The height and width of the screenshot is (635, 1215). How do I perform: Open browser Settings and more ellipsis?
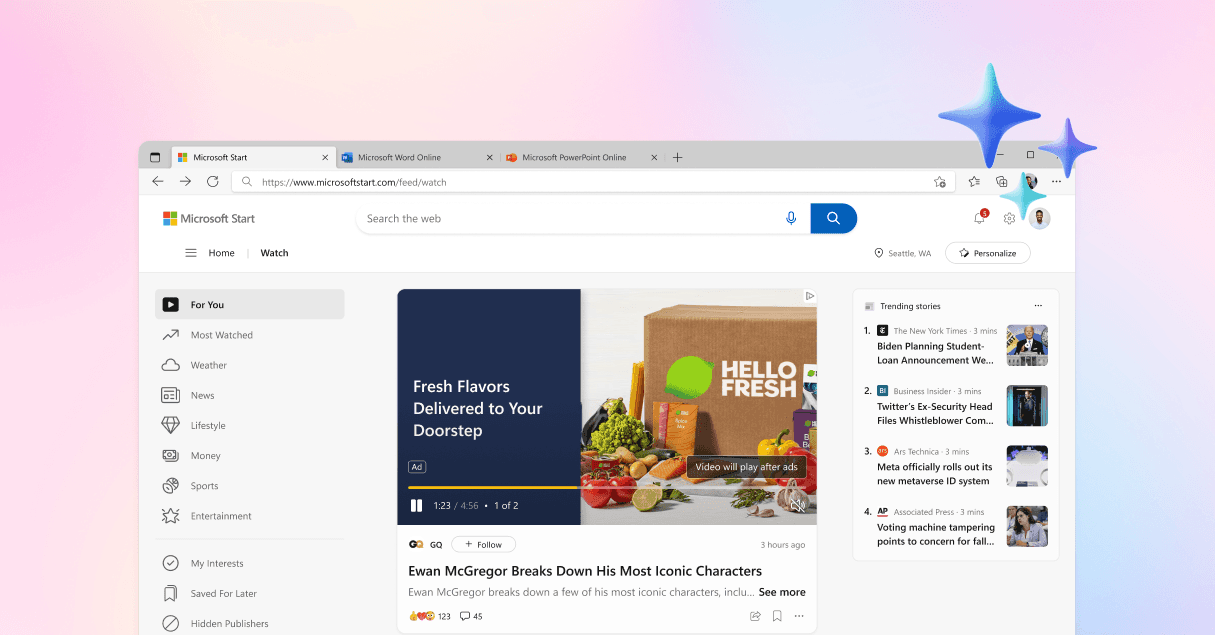[1057, 182]
